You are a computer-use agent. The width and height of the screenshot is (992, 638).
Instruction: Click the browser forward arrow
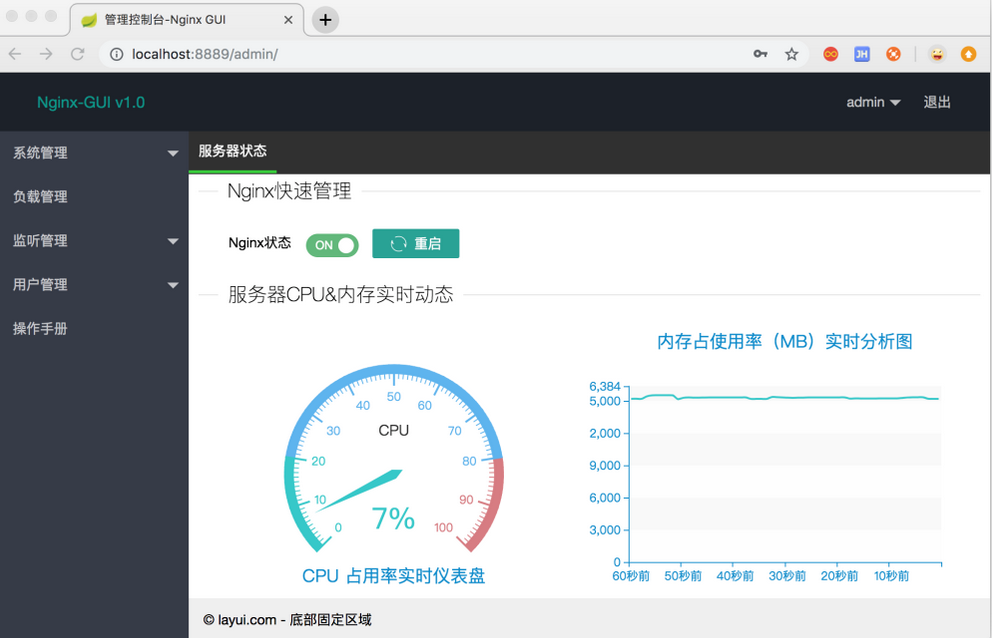coord(46,54)
